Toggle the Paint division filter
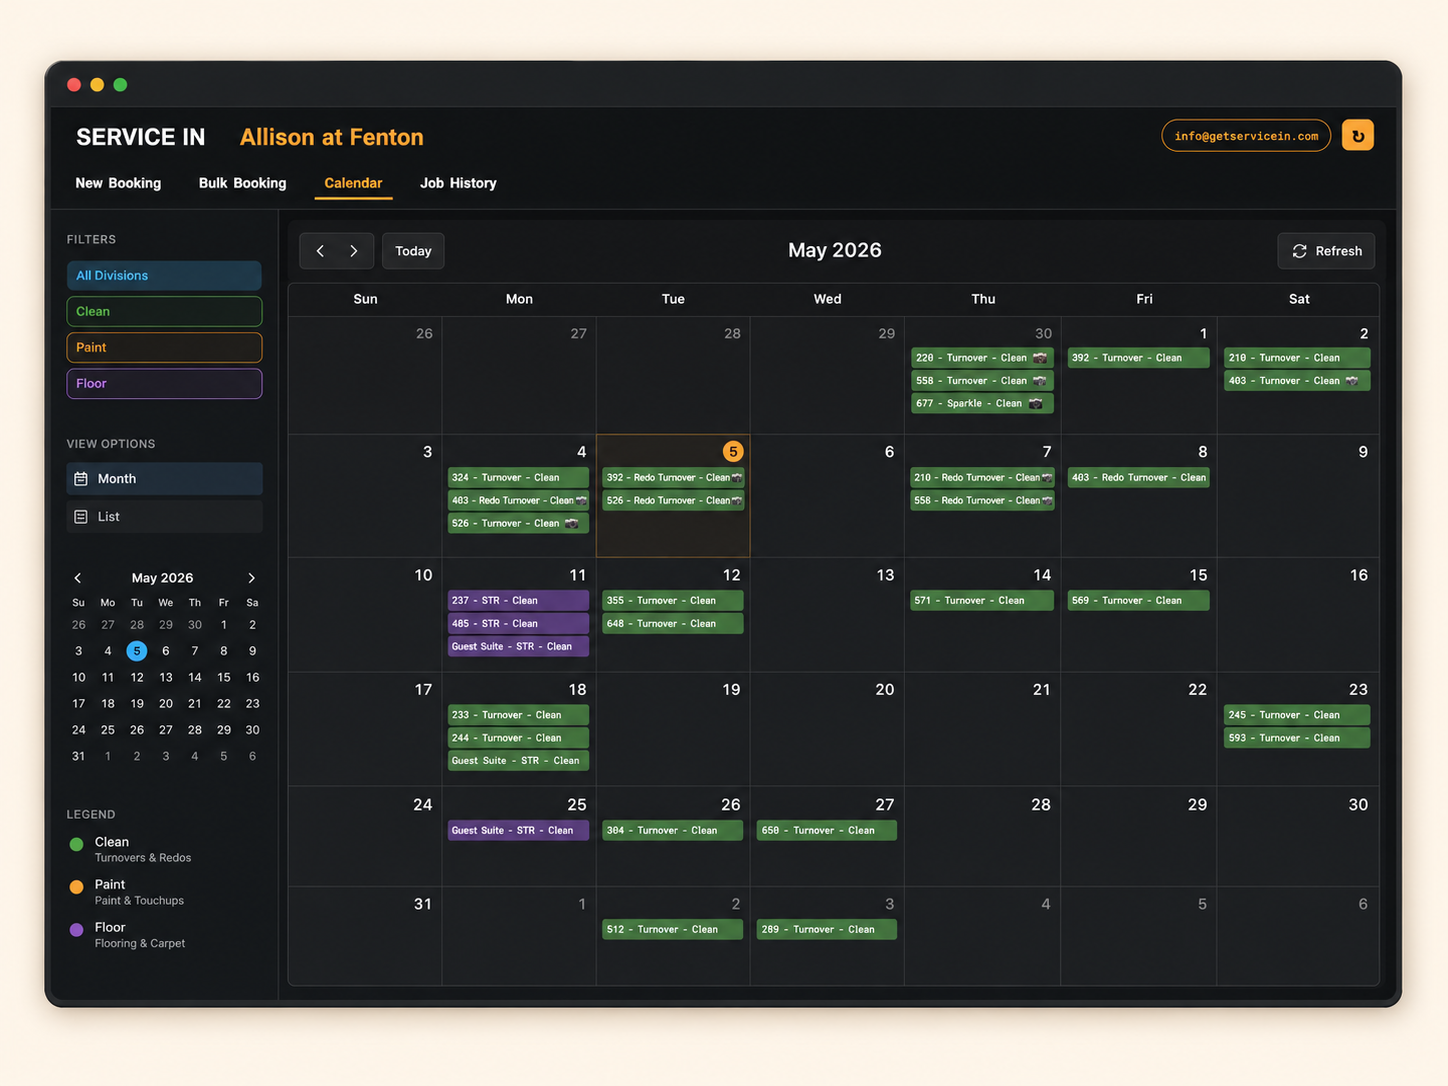The image size is (1448, 1086). tap(164, 347)
